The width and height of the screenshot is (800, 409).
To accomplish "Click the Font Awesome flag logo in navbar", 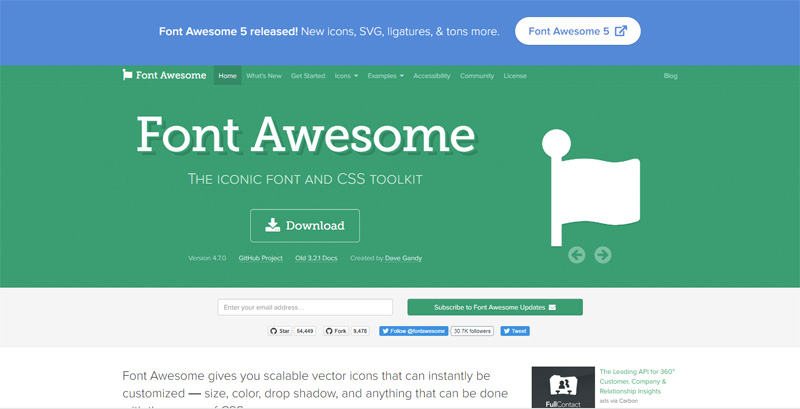I will [164, 75].
